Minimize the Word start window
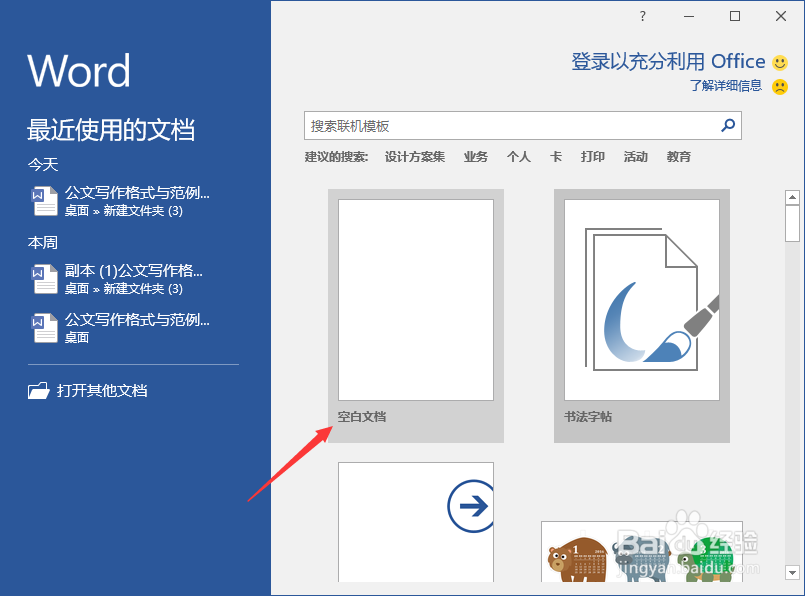Screen dimensions: 805x596 pyautogui.click(x=689, y=16)
